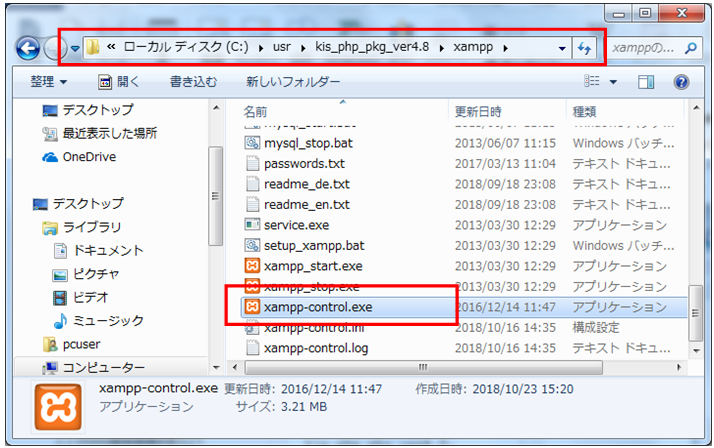Click the Help question mark icon
714x448 pixels.
[681, 81]
